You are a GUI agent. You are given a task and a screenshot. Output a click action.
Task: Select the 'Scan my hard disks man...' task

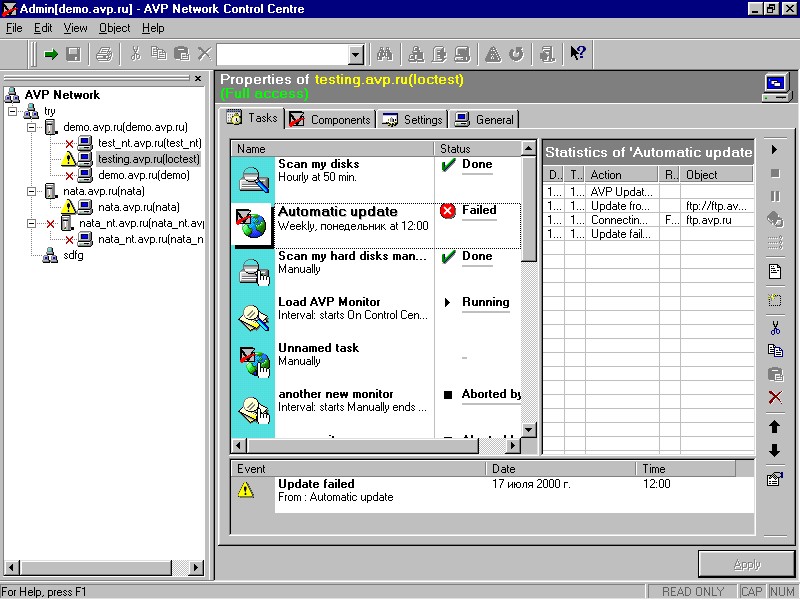pyautogui.click(x=376, y=271)
